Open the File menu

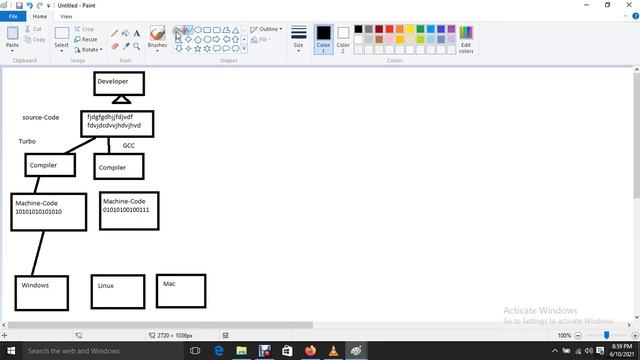[x=13, y=16]
